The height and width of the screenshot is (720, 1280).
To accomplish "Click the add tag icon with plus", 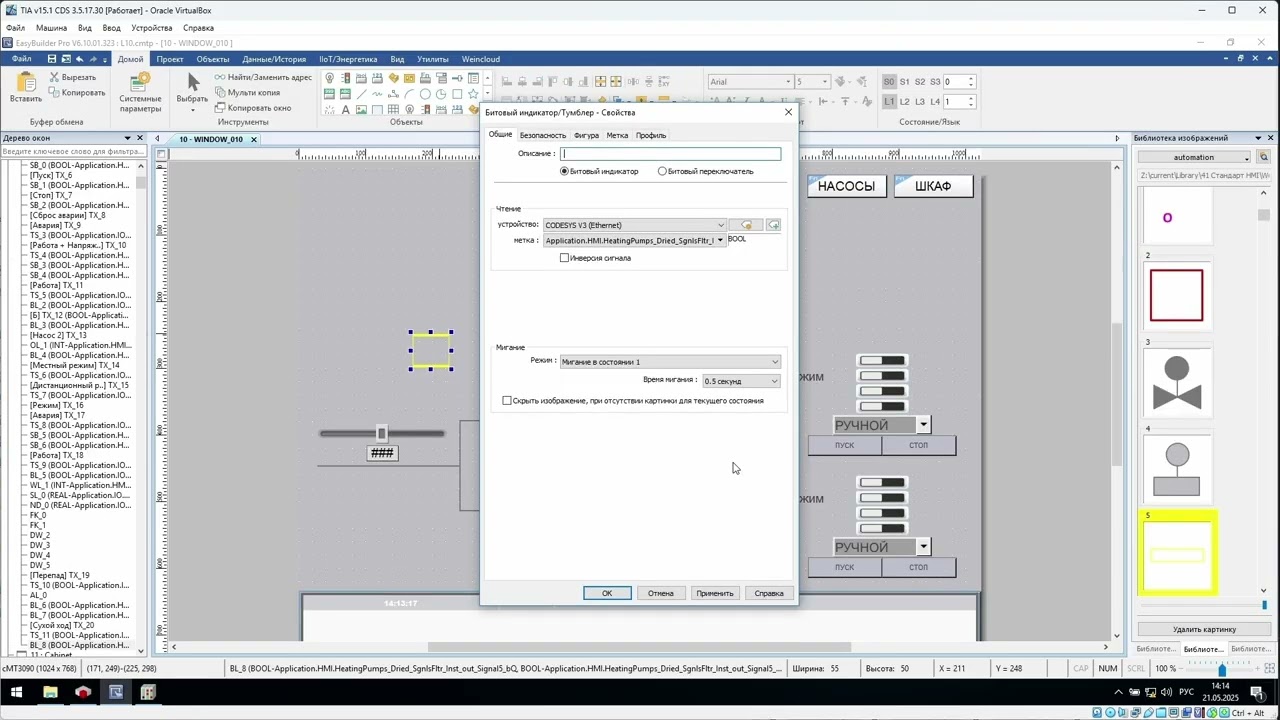I will 773,225.
